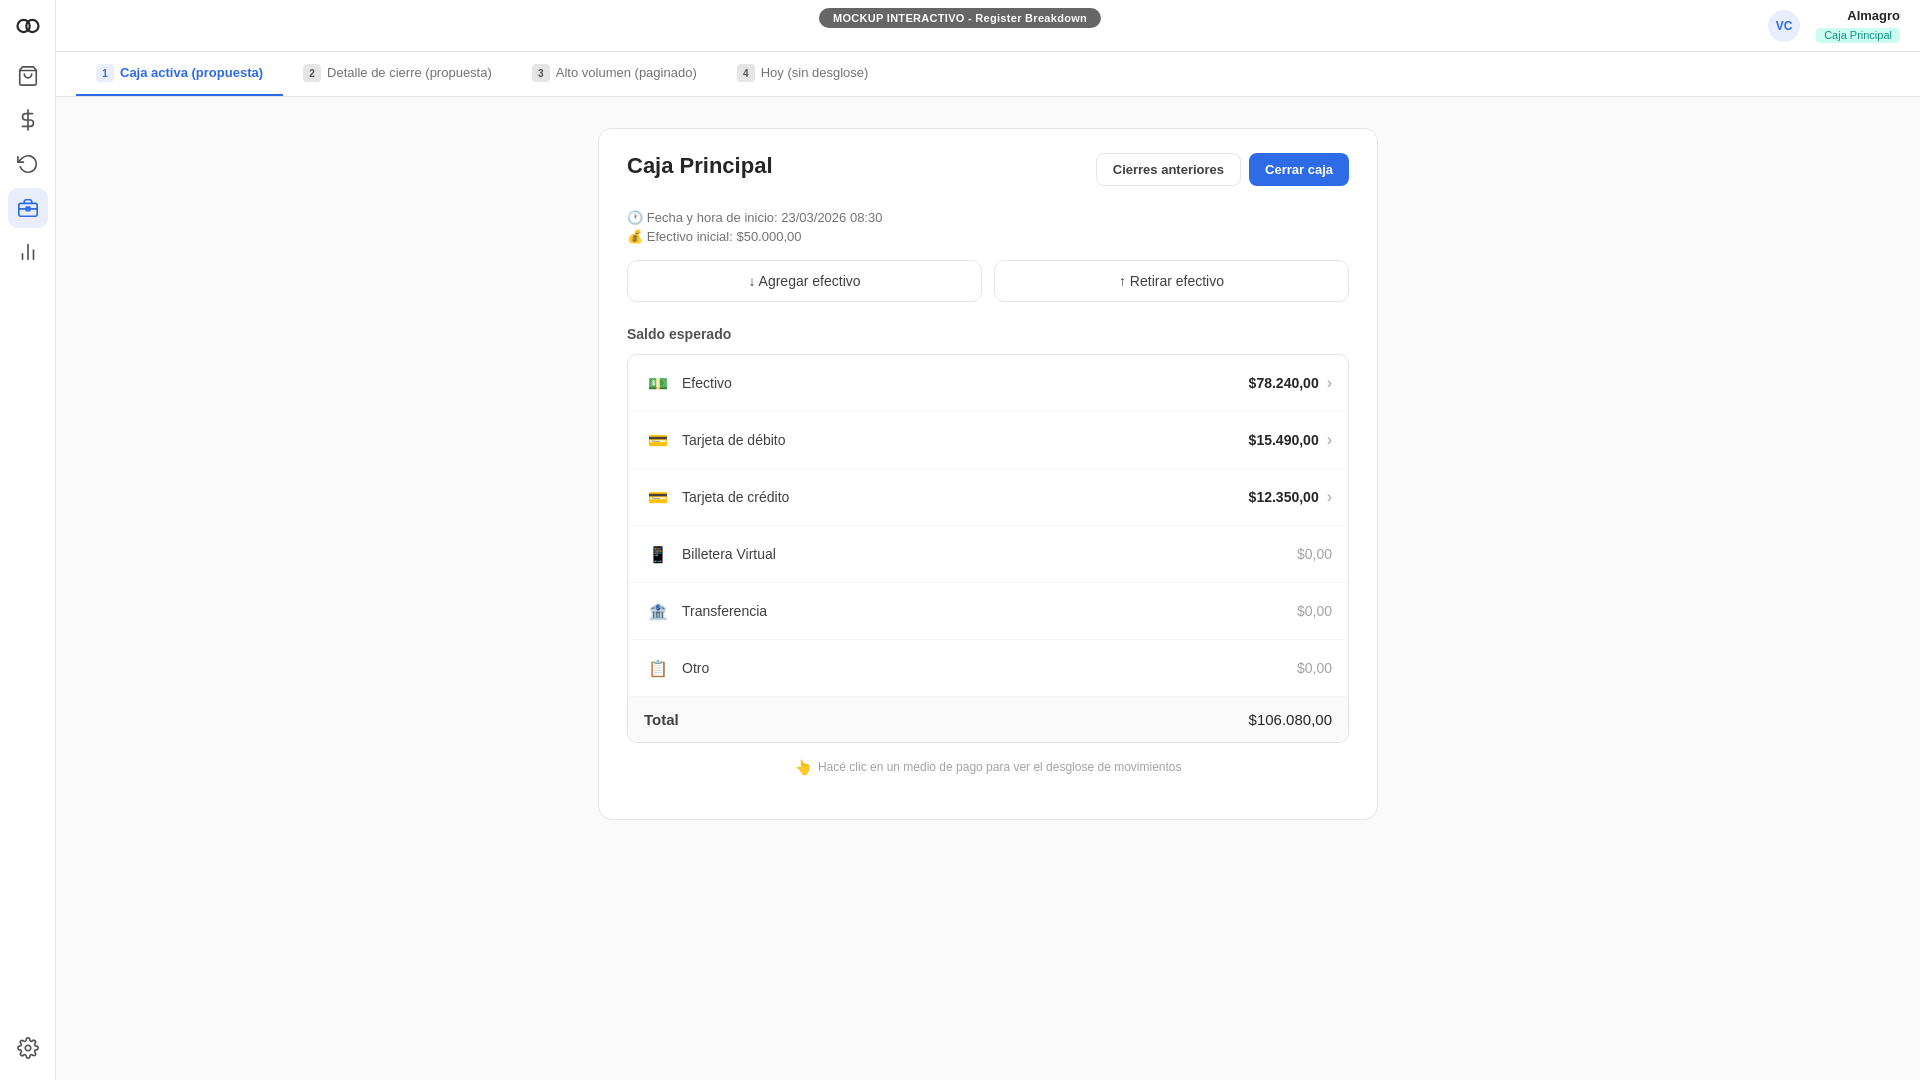1920x1080 pixels.
Task: Switch to Caja activa (propuesta) tab
Action: (180, 73)
